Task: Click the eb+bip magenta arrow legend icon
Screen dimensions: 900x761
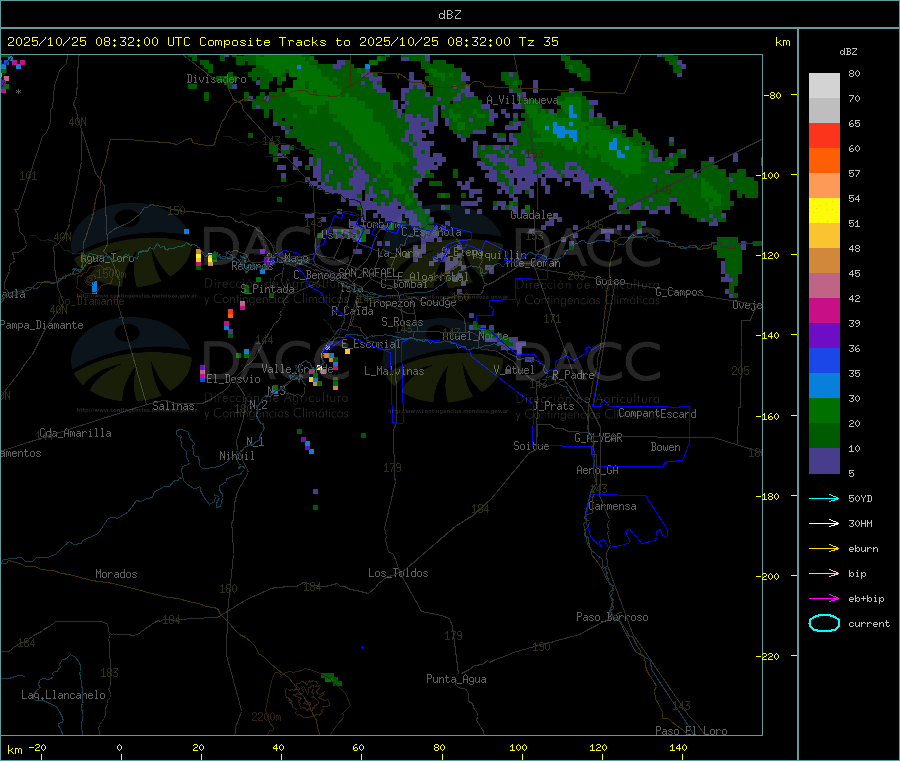Action: 824,599
